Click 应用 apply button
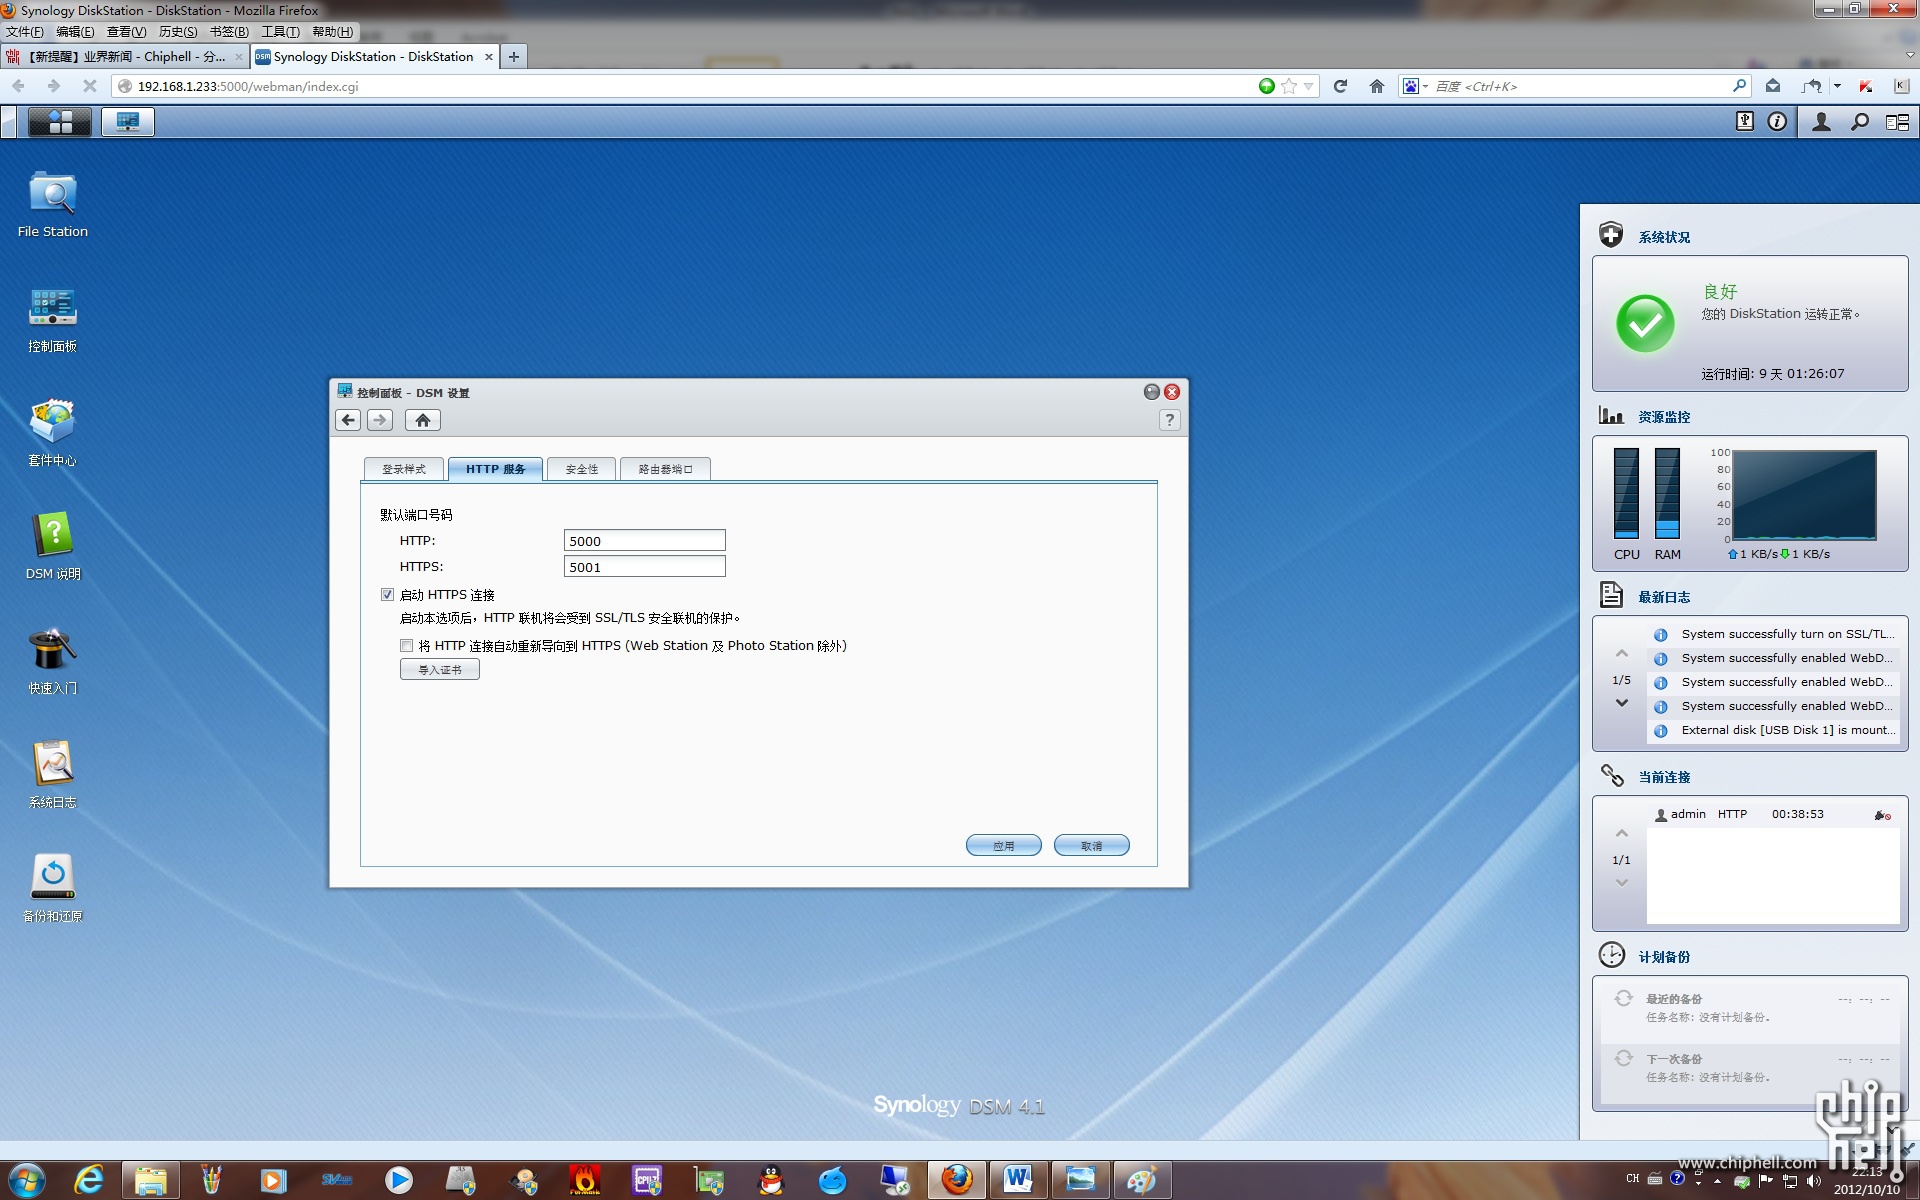Image resolution: width=1920 pixels, height=1200 pixels. [x=1003, y=846]
